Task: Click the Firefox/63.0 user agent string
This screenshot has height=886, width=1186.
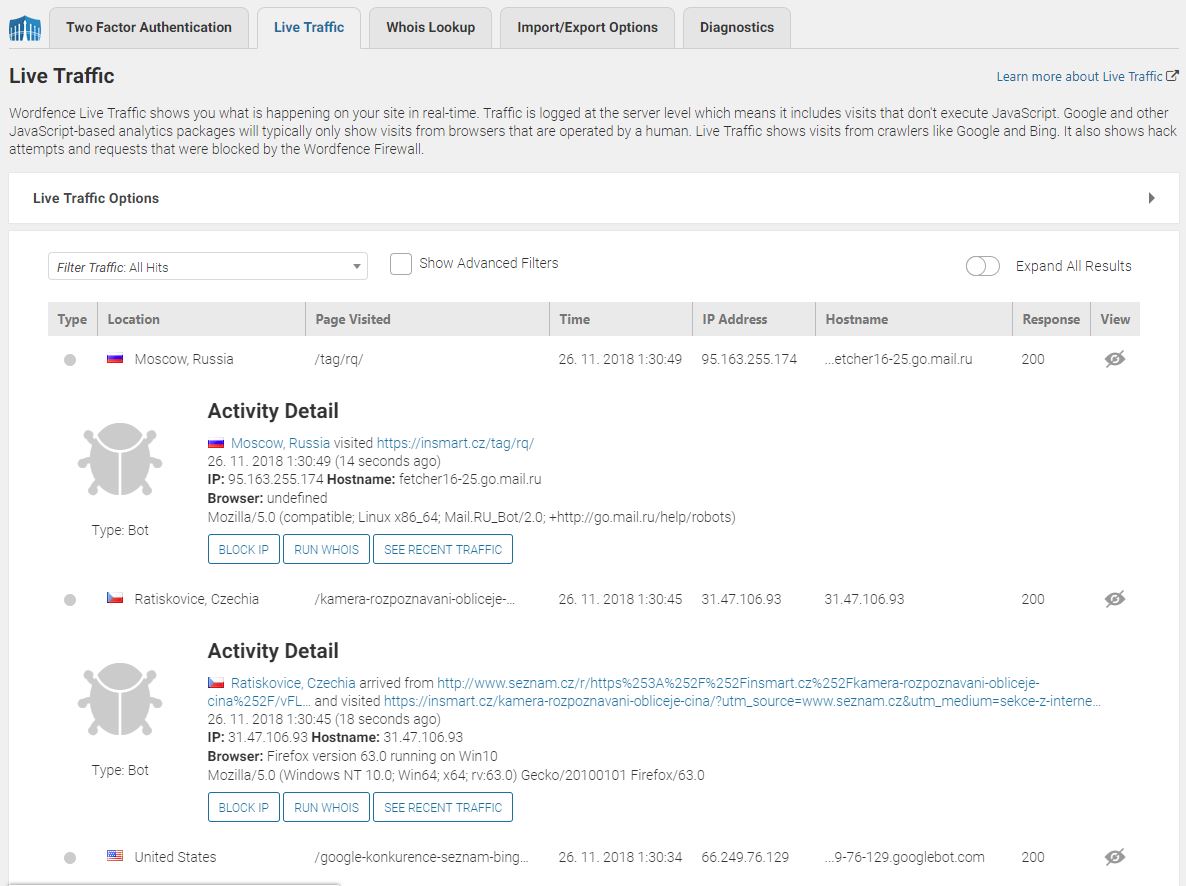Action: 456,776
